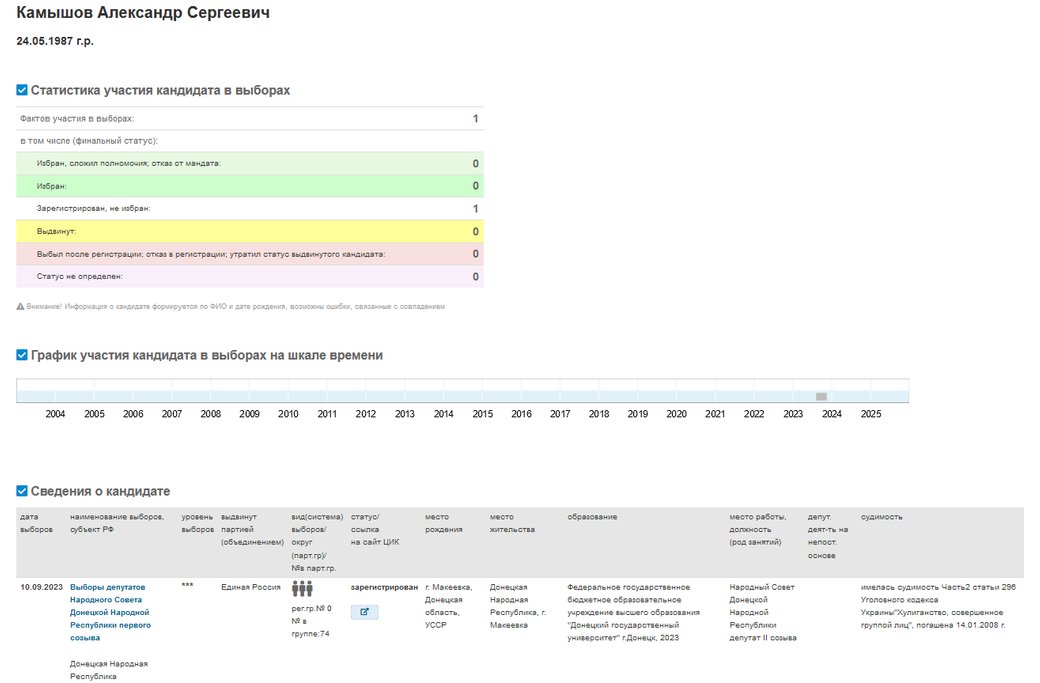Click the pink 'Выбыл после регистрации' row
This screenshot has height=683, width=1040.
tap(250, 254)
